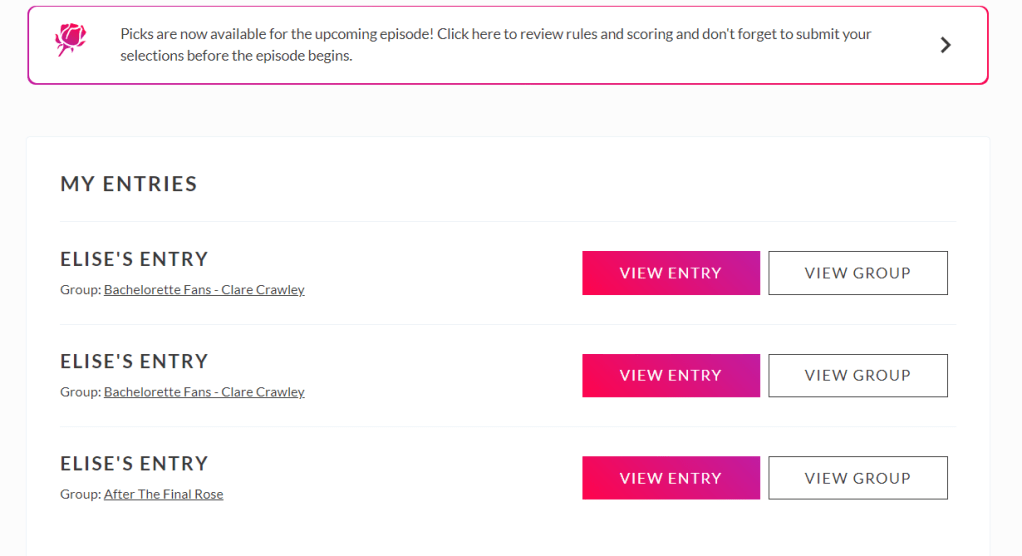1022x556 pixels.
Task: Click the 'Picks are now available' banner text
Action: click(x=495, y=34)
